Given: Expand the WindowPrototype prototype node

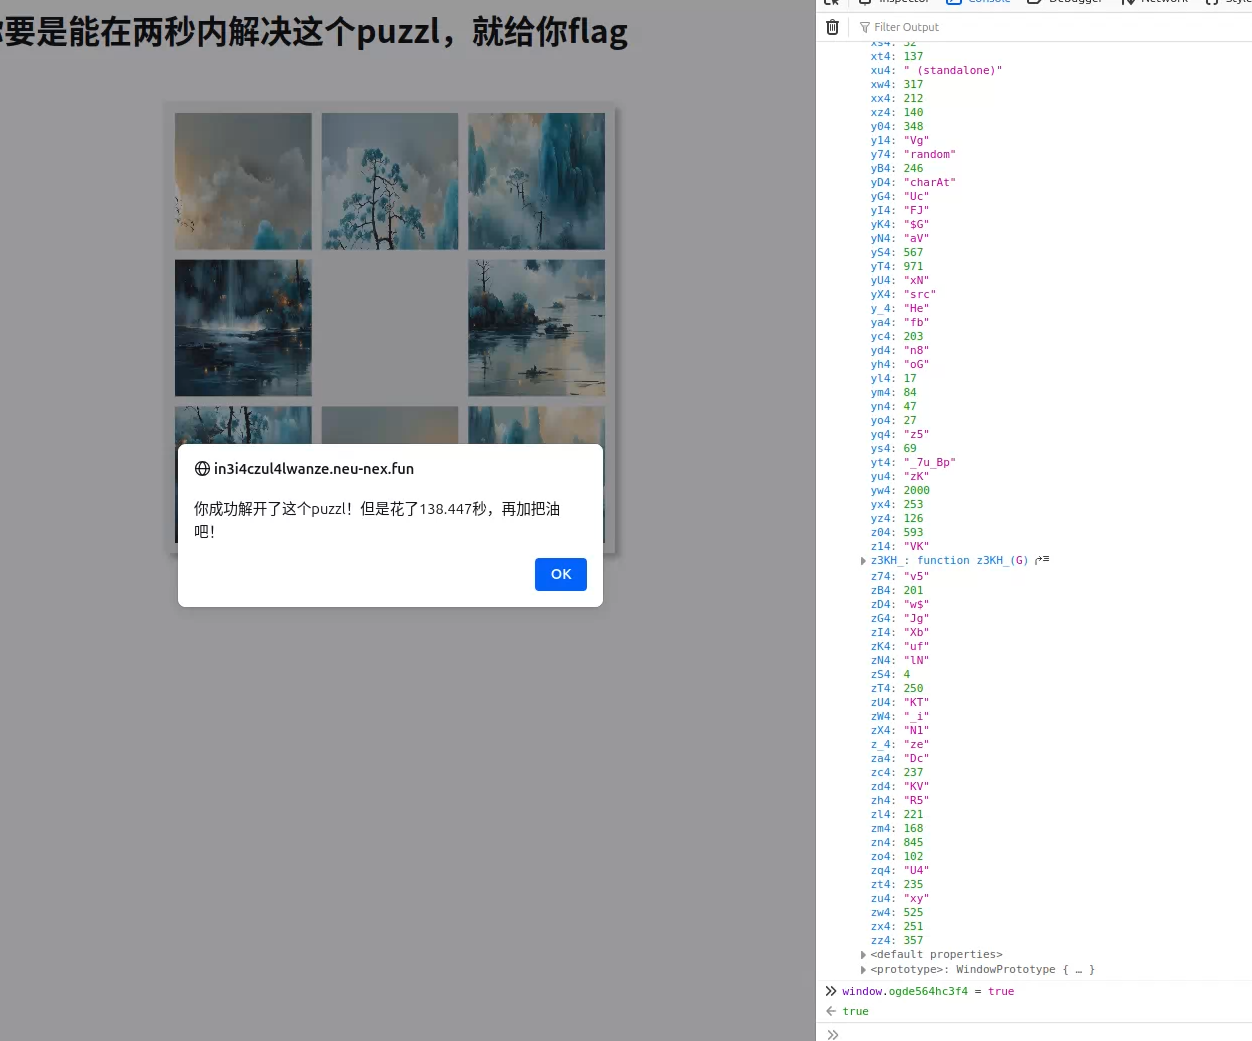Looking at the screenshot, I should [864, 969].
